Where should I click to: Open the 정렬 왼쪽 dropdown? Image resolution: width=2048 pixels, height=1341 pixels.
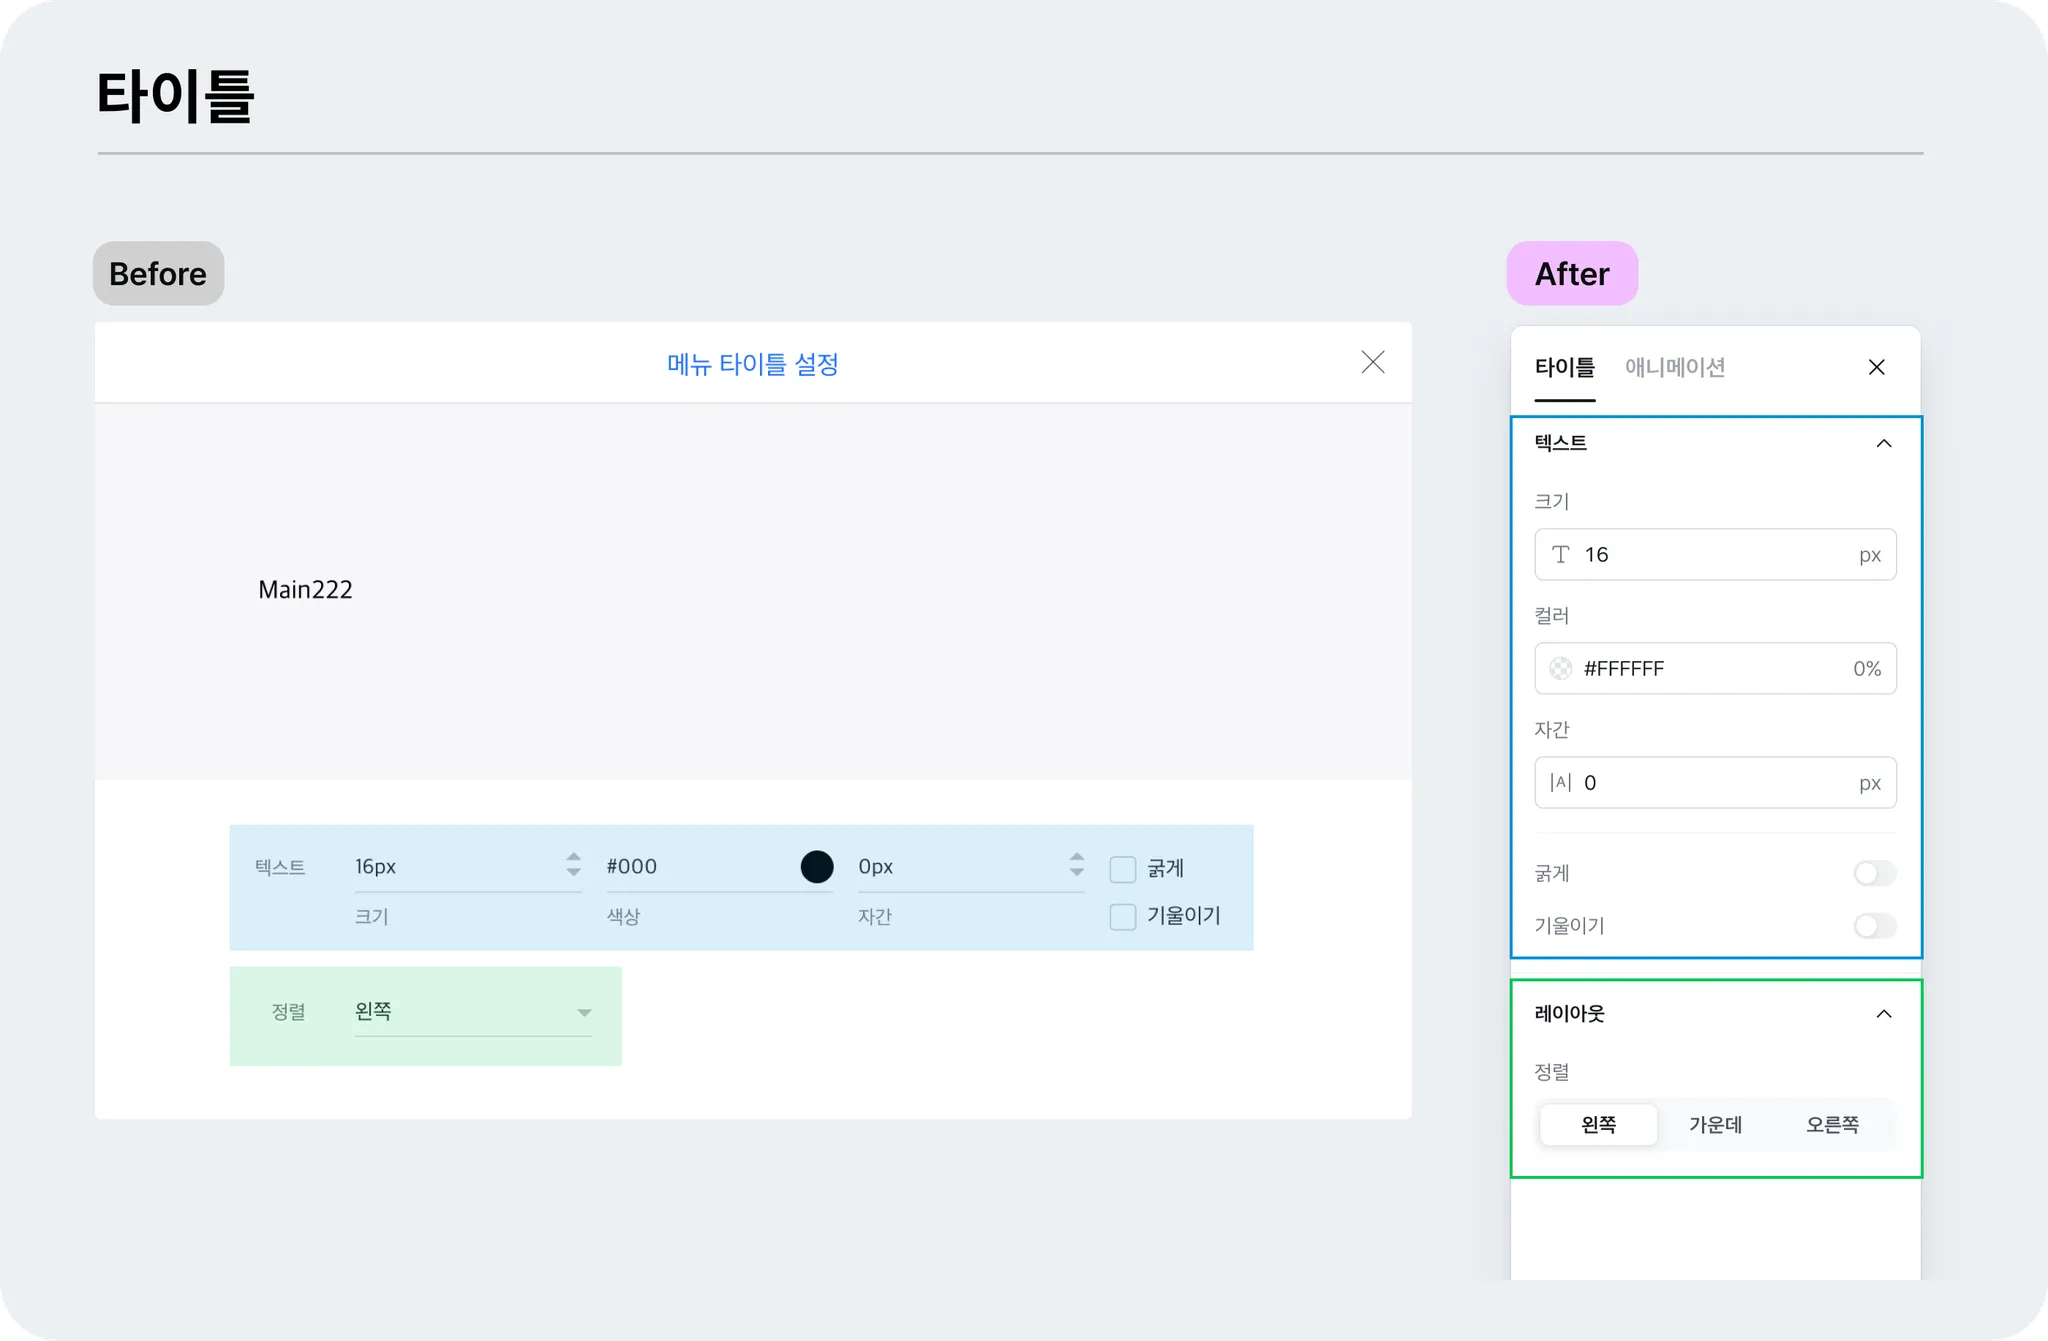[473, 1012]
